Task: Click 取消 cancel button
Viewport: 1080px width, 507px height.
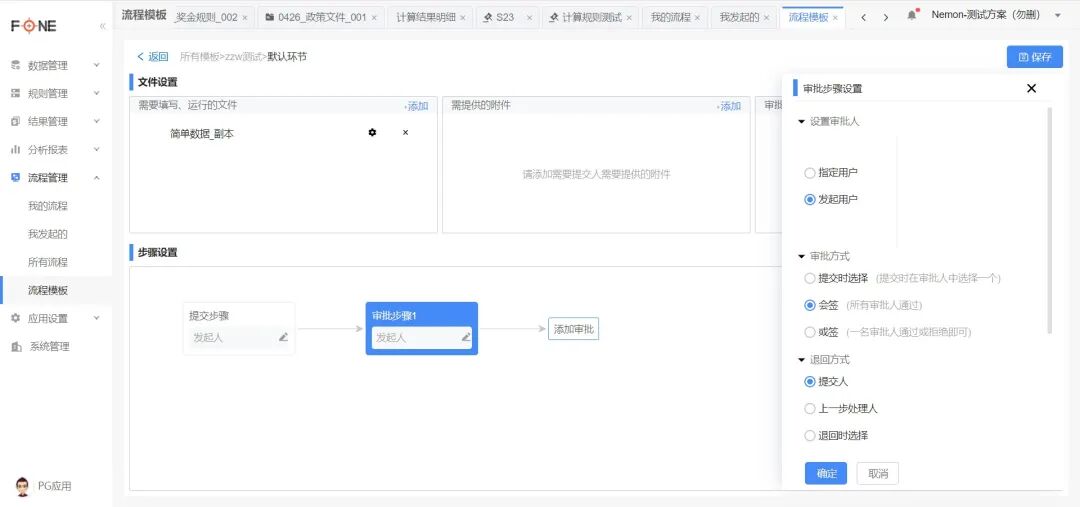Action: (878, 473)
